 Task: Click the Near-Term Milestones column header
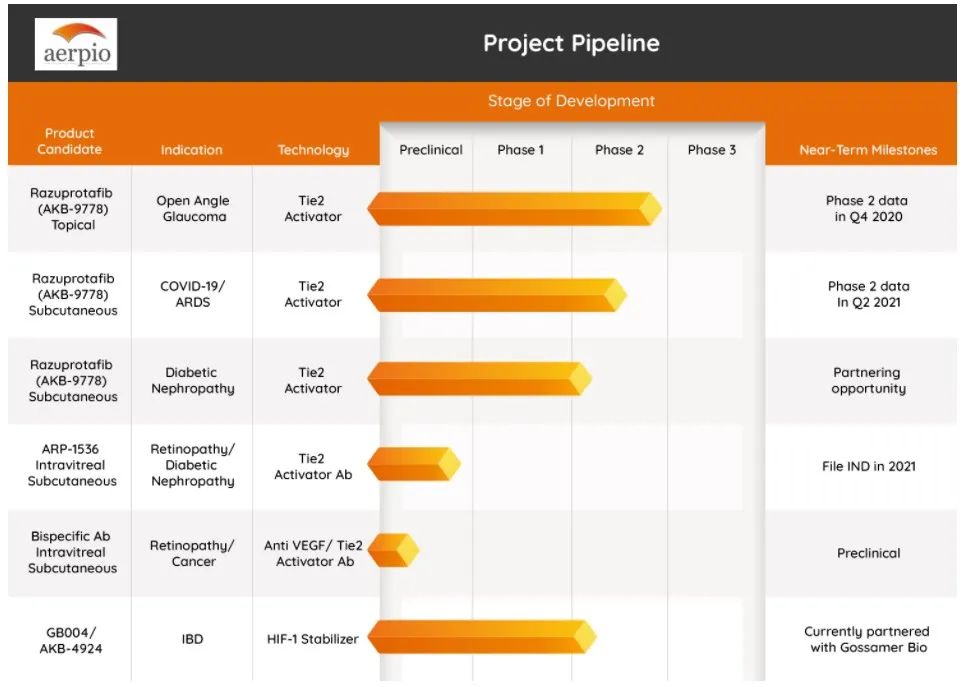[868, 150]
